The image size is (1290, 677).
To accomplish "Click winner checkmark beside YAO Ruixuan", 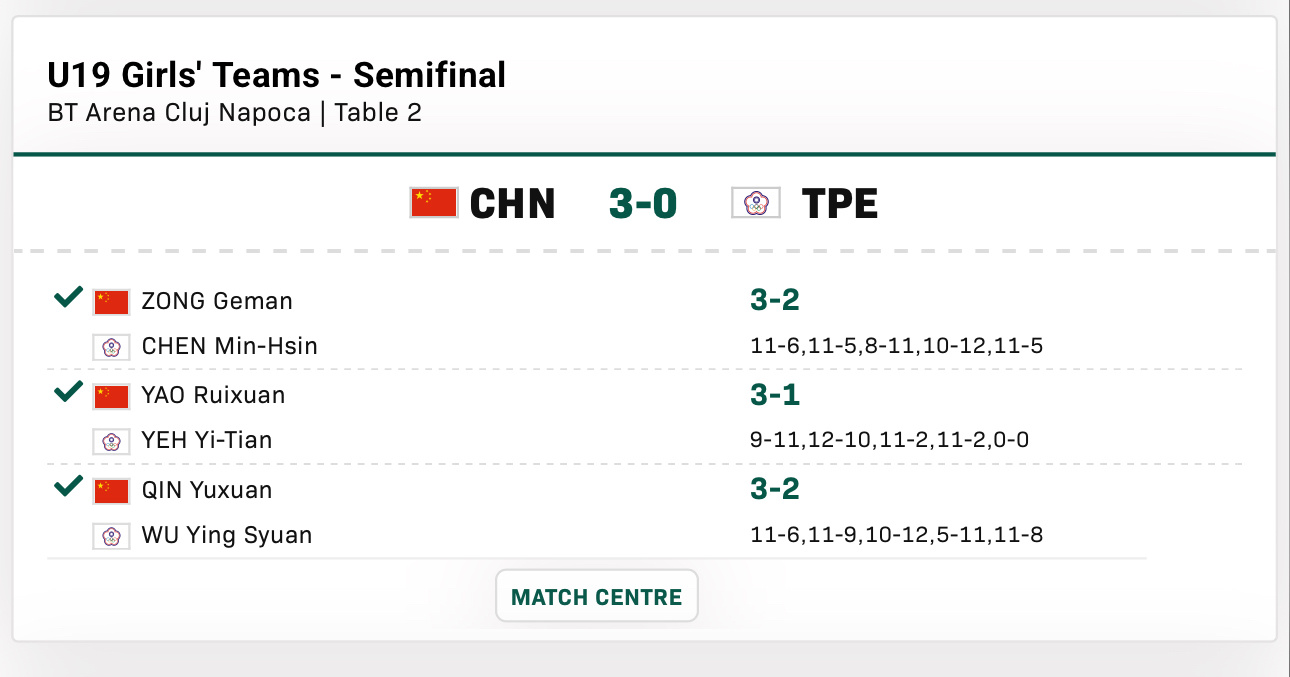I will coord(68,392).
